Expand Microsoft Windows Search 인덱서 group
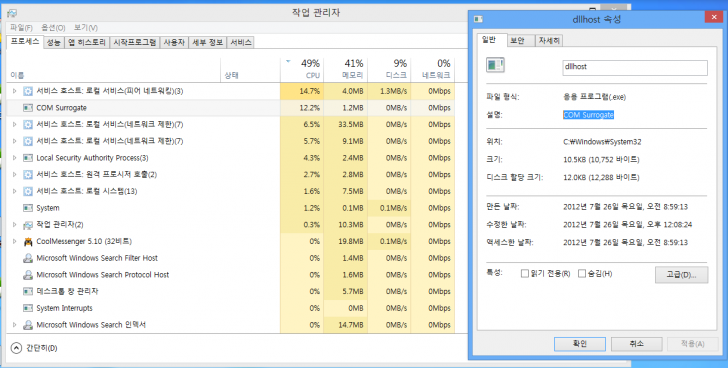 [14, 325]
